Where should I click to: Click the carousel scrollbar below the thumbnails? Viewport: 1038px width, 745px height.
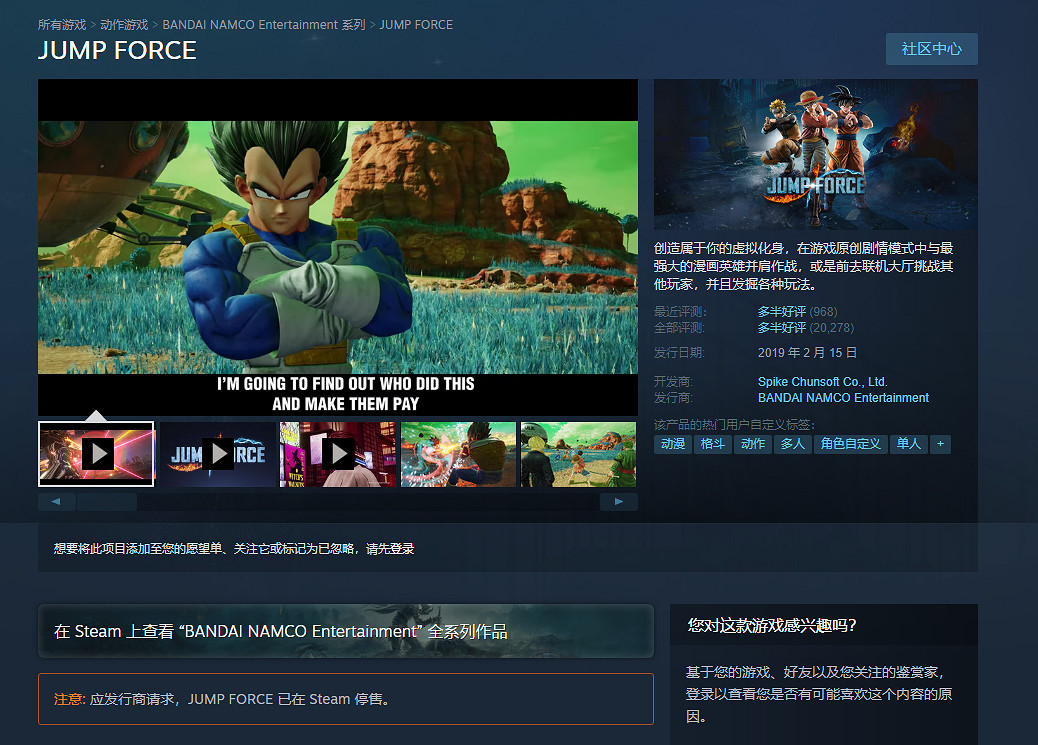[x=108, y=501]
